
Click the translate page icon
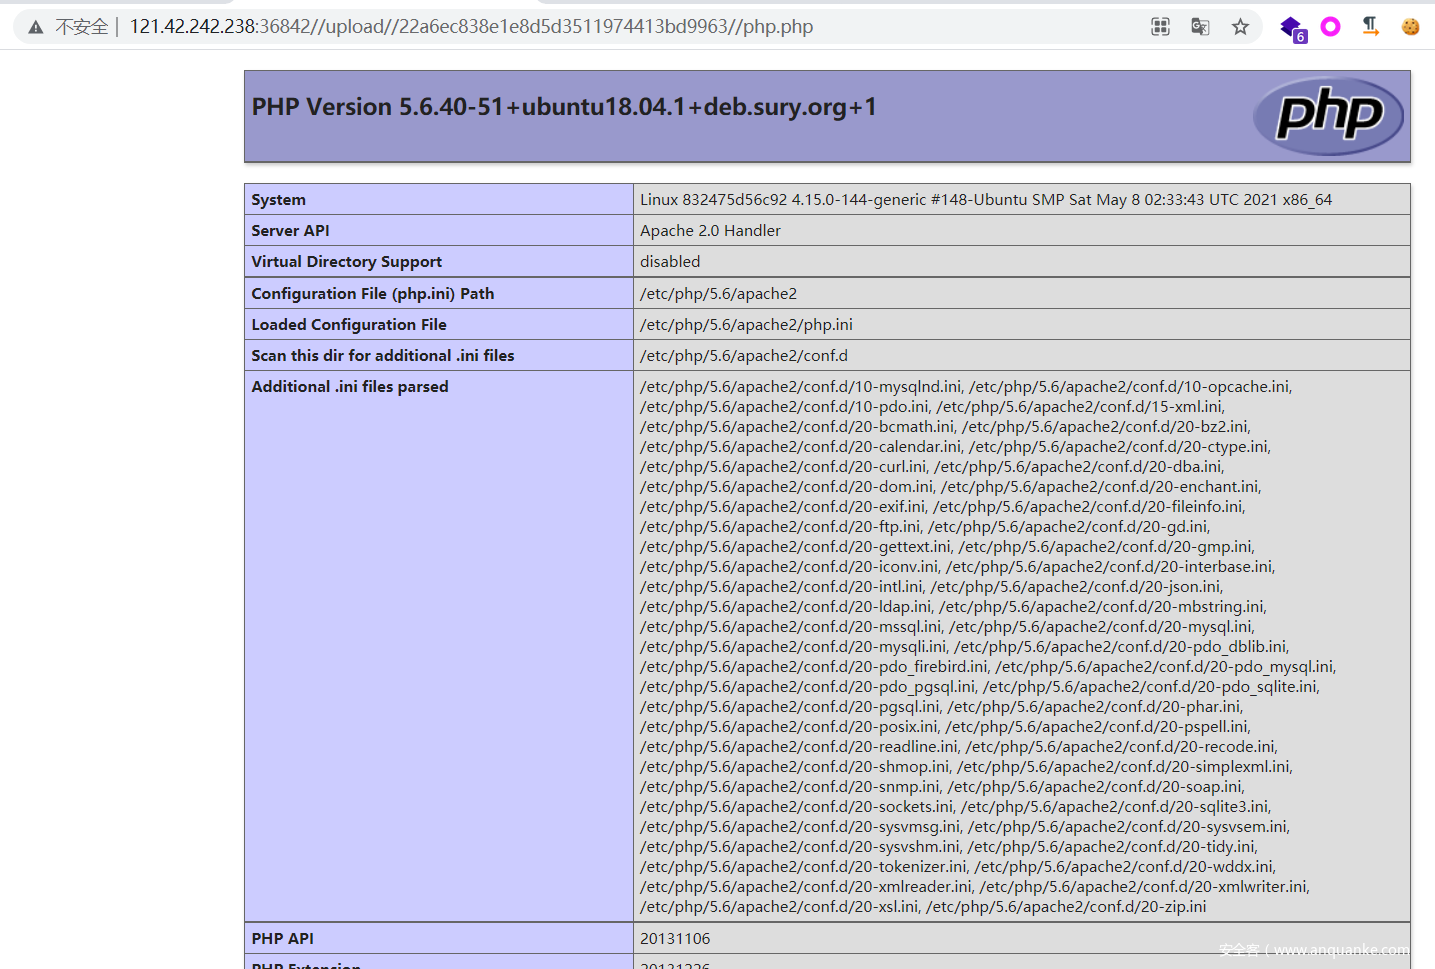click(1200, 27)
